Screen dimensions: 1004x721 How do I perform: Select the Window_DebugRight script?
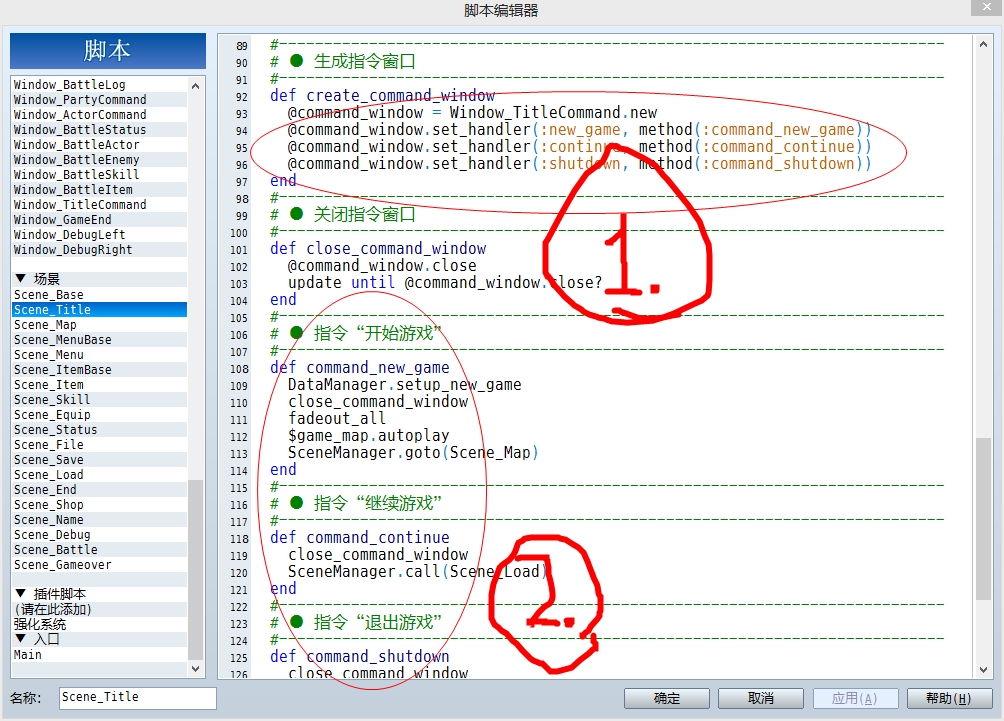pos(100,250)
